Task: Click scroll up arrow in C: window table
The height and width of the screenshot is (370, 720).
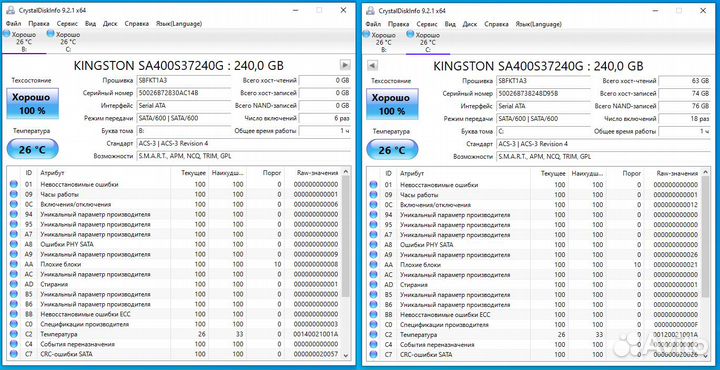Action: tap(706, 172)
